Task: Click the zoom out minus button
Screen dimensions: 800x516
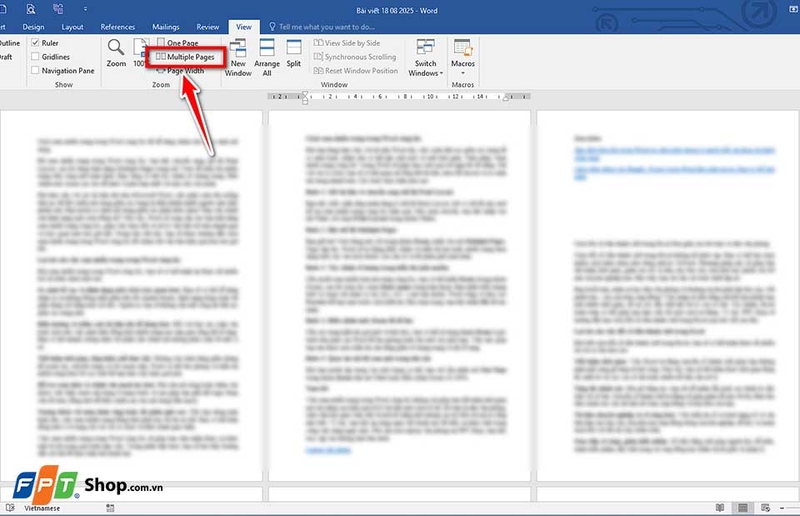Action: [x=782, y=508]
